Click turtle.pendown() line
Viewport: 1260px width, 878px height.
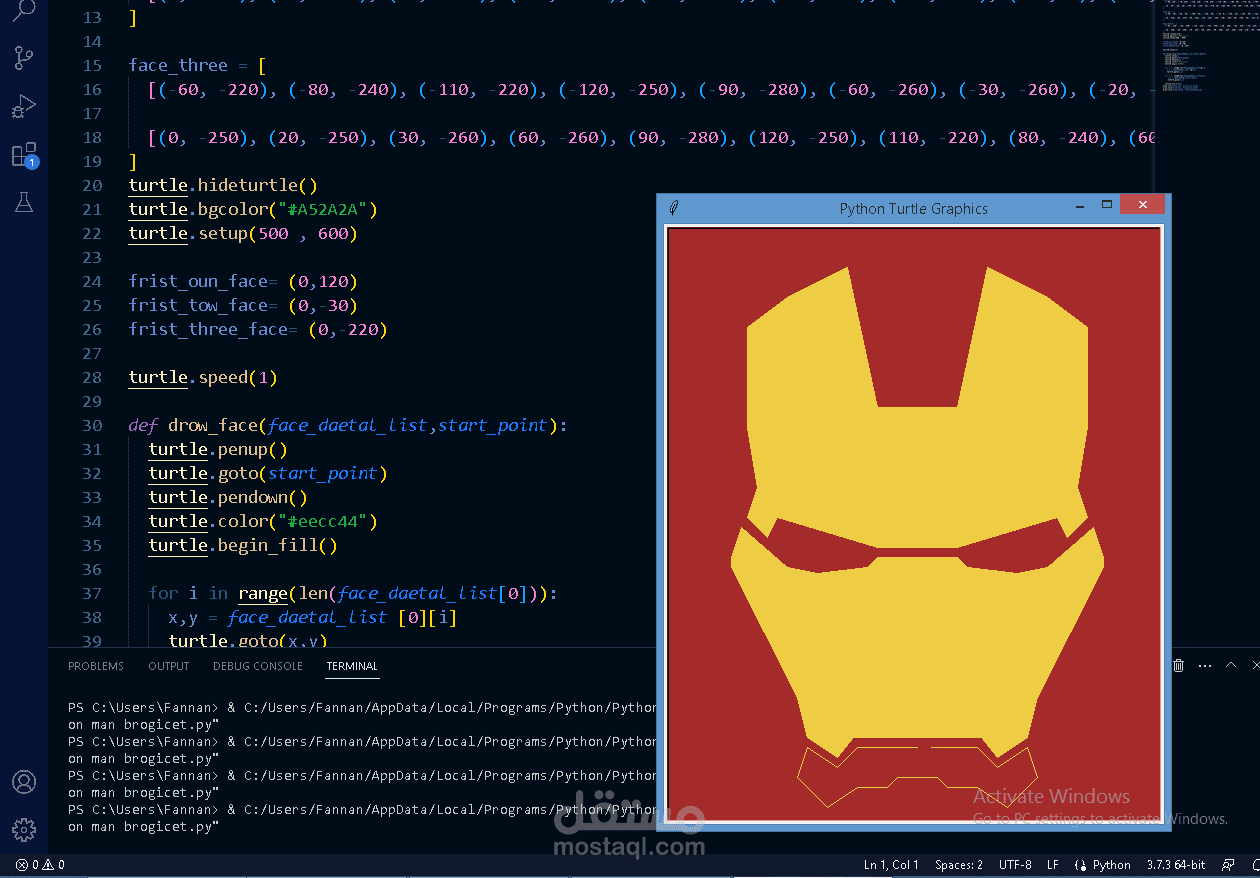[x=228, y=497]
